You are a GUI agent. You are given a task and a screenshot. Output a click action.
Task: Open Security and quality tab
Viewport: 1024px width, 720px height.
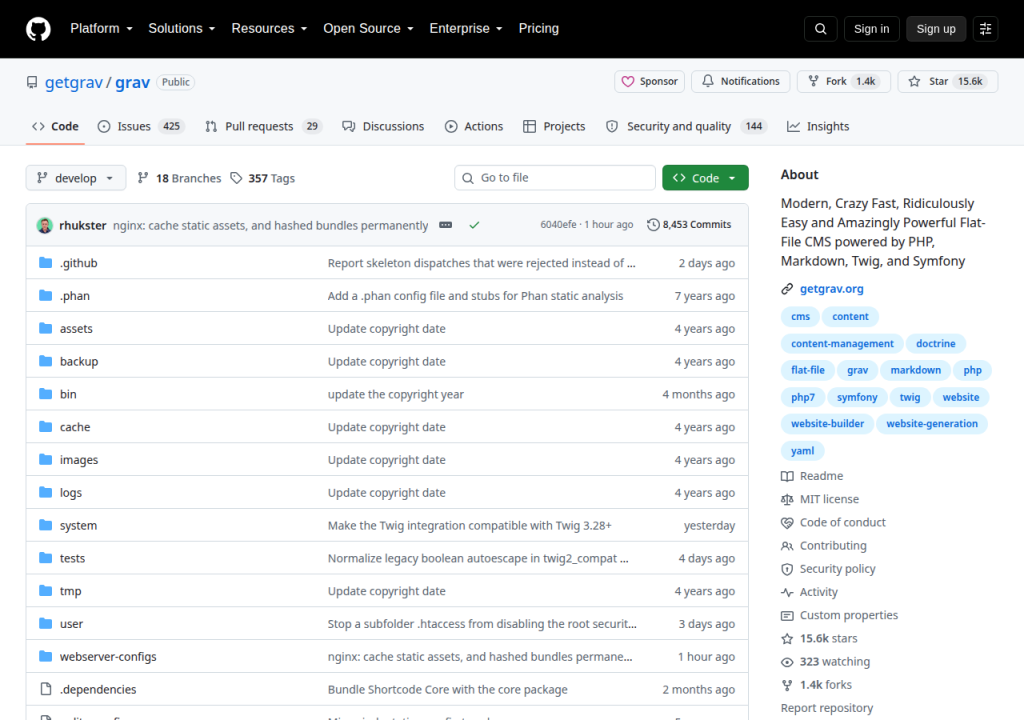[686, 127]
